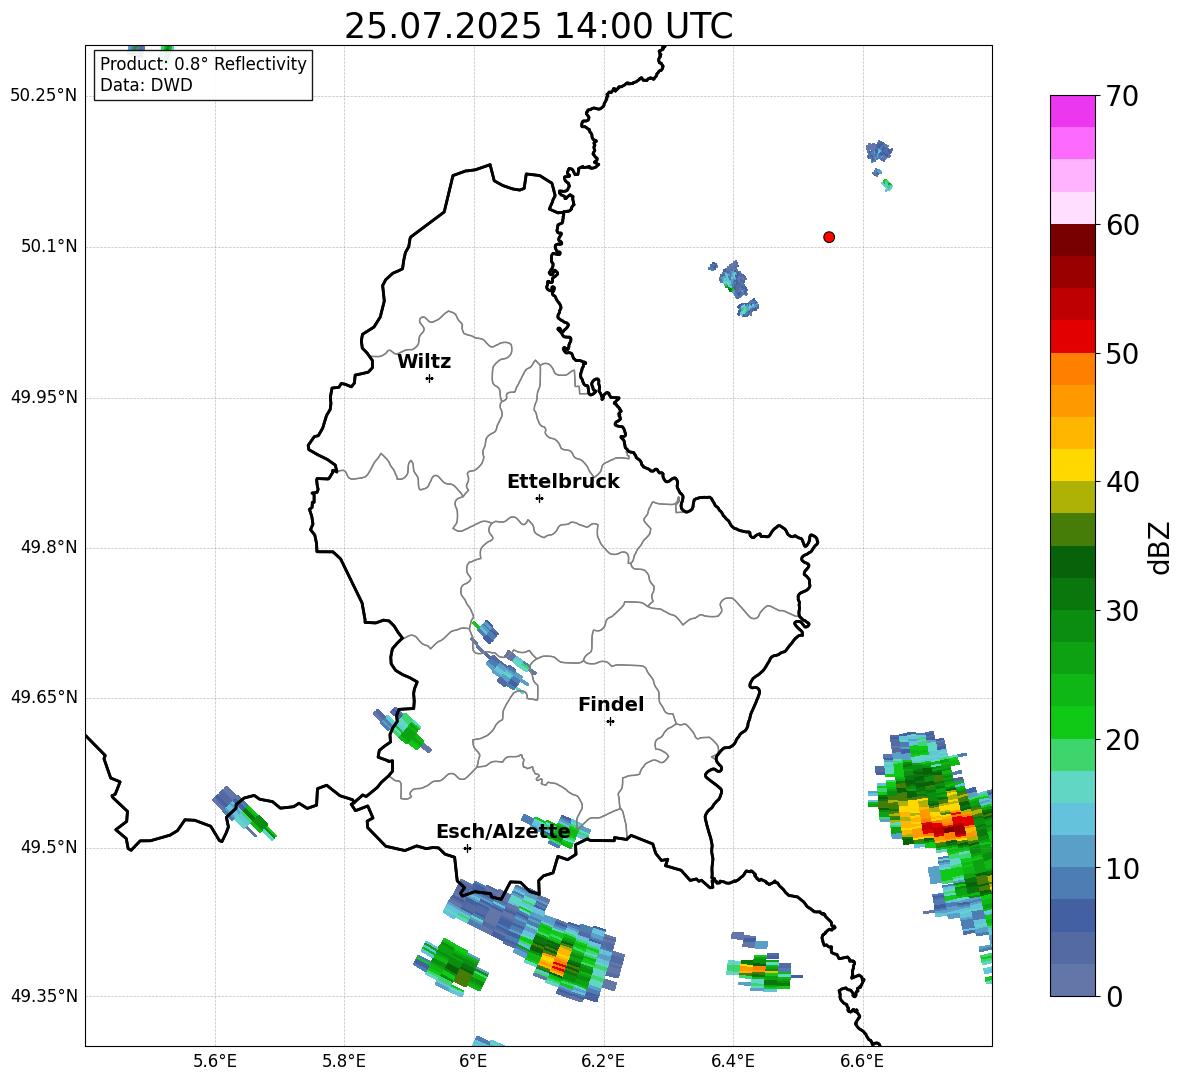Click the 0 tick on the colorbar
Image resolution: width=1184 pixels, height=1081 pixels.
click(1115, 997)
